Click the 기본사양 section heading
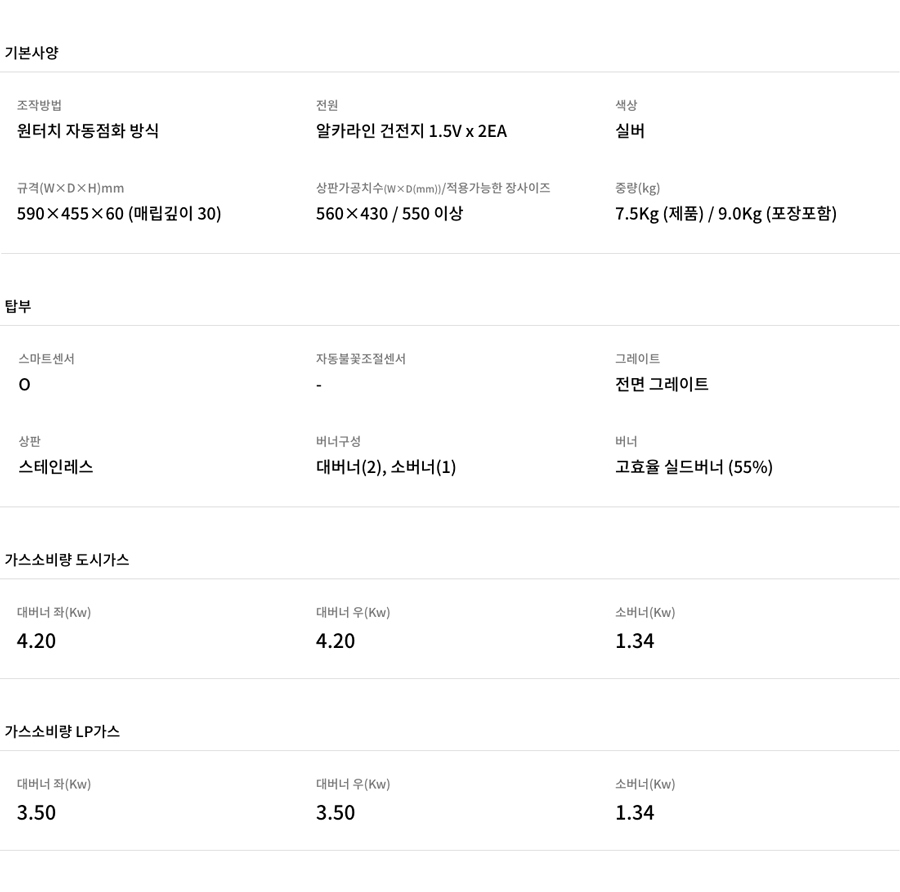This screenshot has width=900, height=892. coord(32,53)
